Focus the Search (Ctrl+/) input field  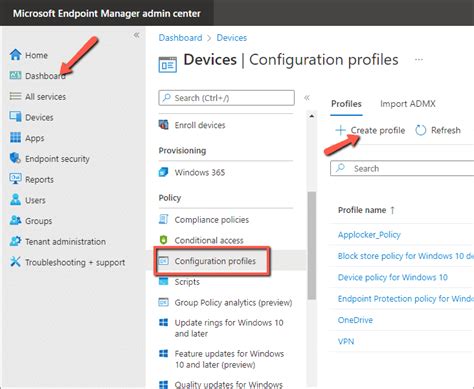[226, 98]
